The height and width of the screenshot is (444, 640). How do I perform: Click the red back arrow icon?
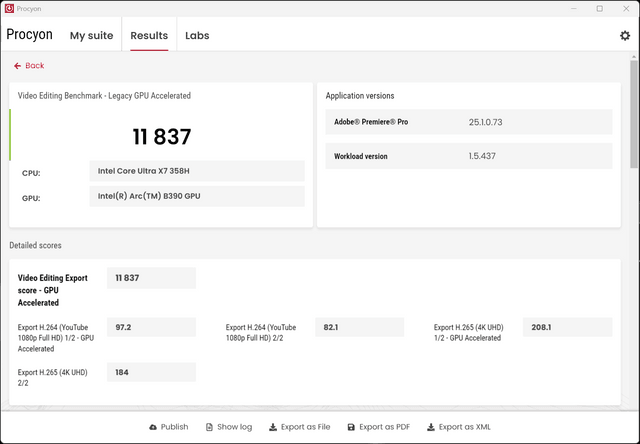17,66
